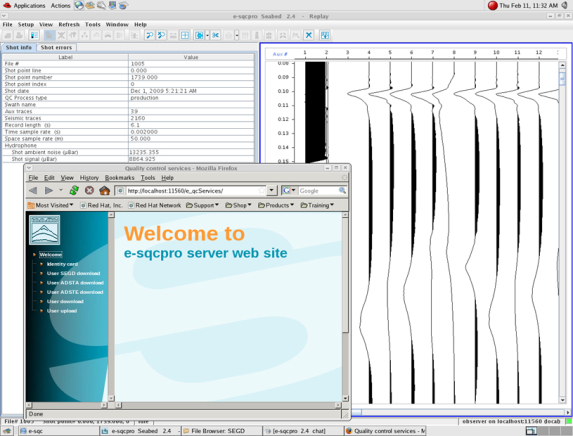Screen dimensions: 573x436
Task: Click the blue legend list icon in e-sqcpro toolbar
Action: click(x=34, y=35)
